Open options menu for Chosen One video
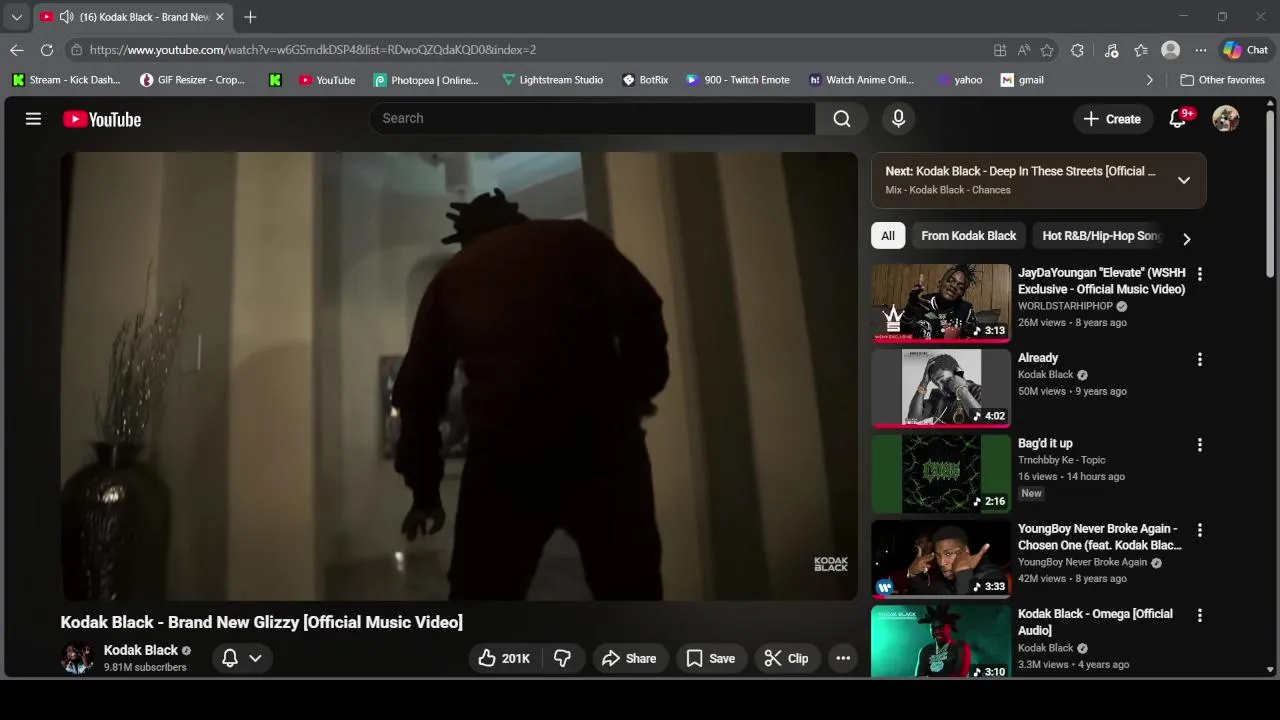 [1200, 530]
